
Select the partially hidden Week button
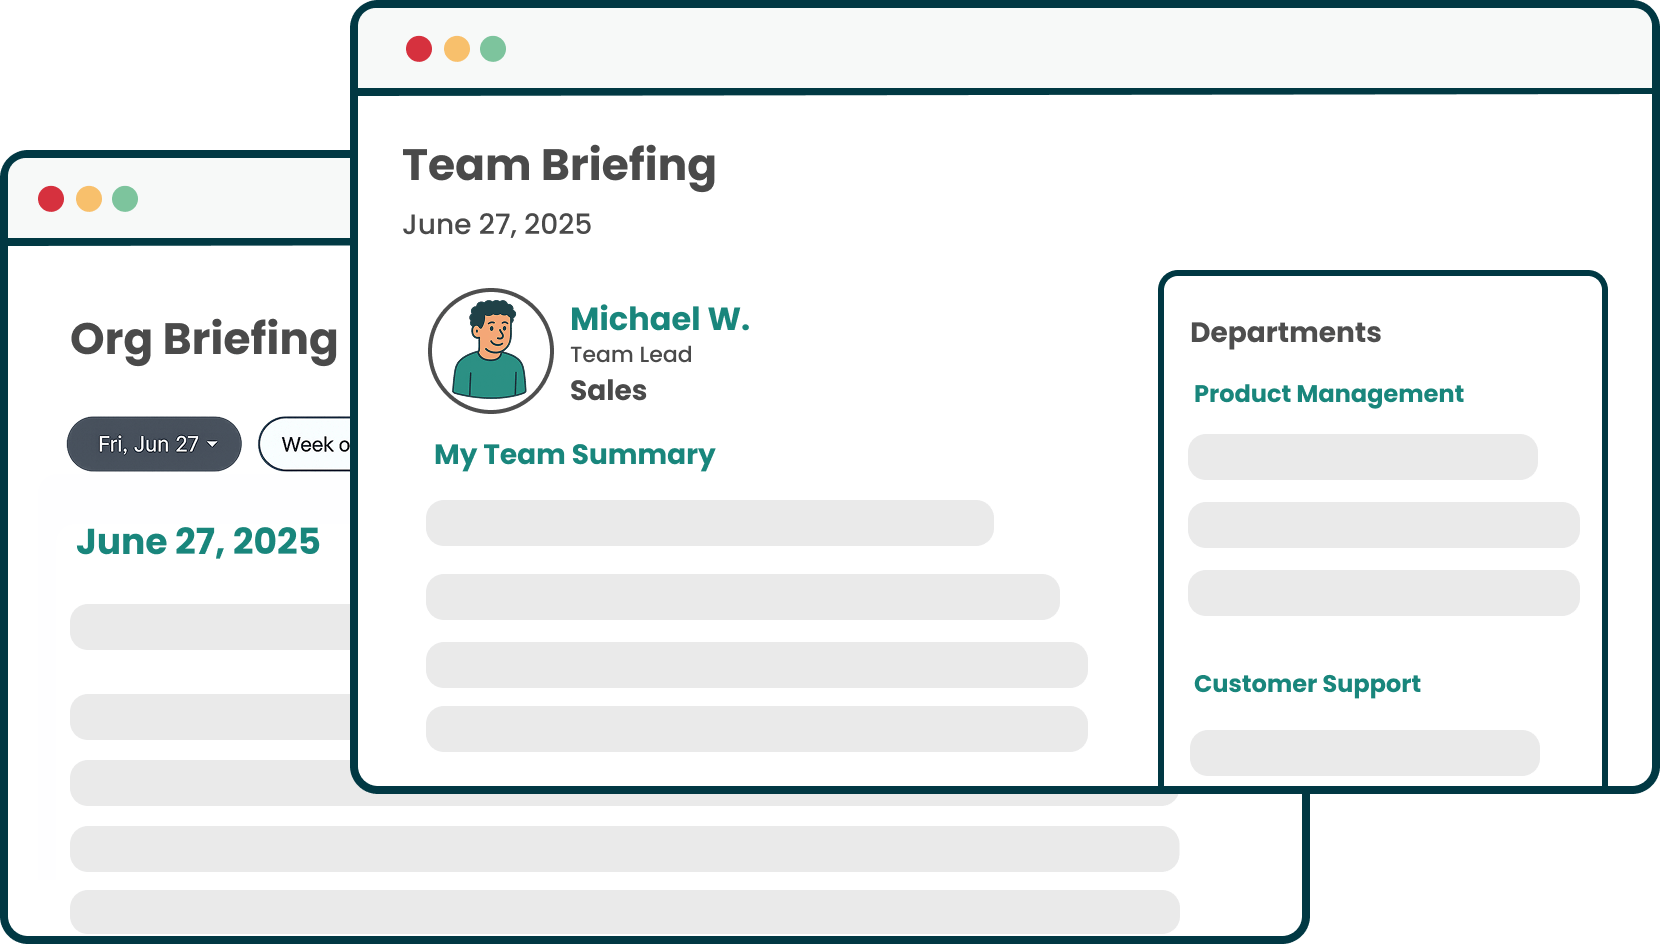pyautogui.click(x=308, y=444)
